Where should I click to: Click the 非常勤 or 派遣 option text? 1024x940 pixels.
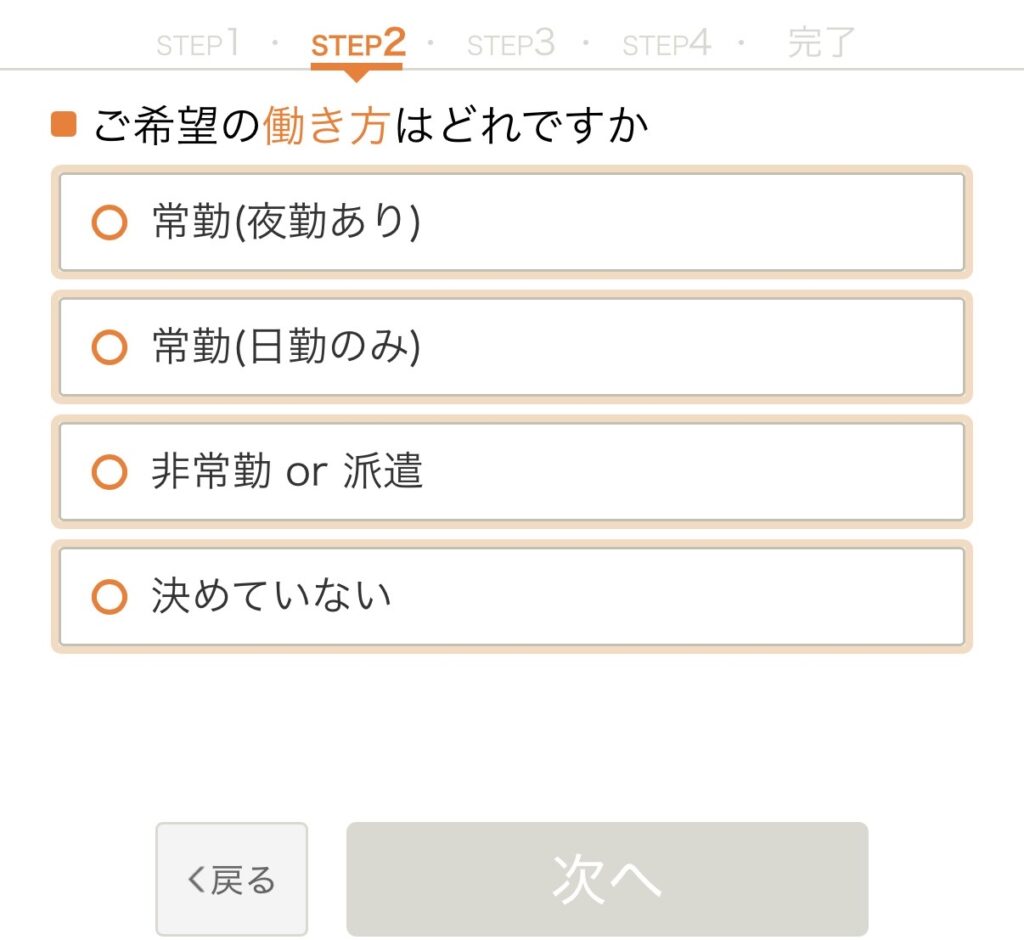[x=287, y=472]
